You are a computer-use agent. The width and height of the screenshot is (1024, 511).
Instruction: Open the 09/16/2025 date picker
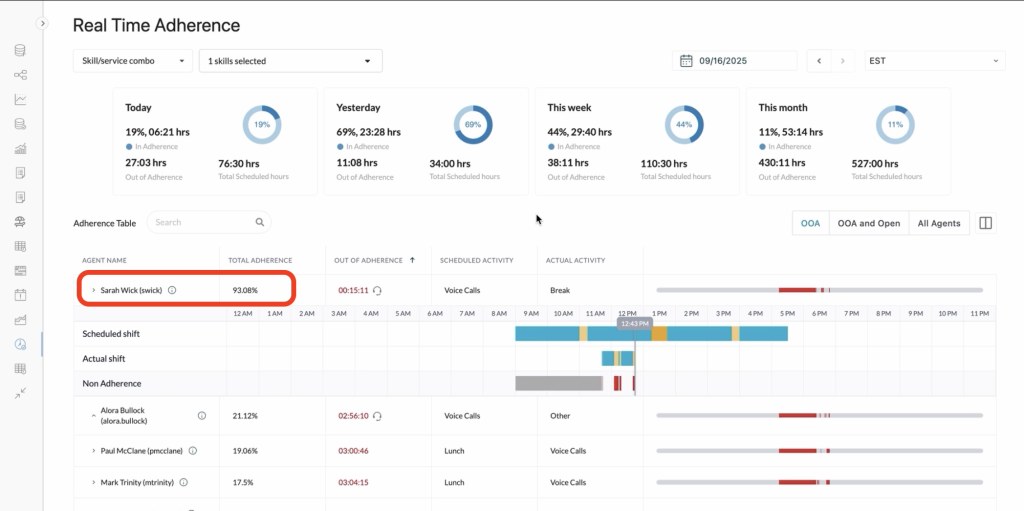pos(735,61)
